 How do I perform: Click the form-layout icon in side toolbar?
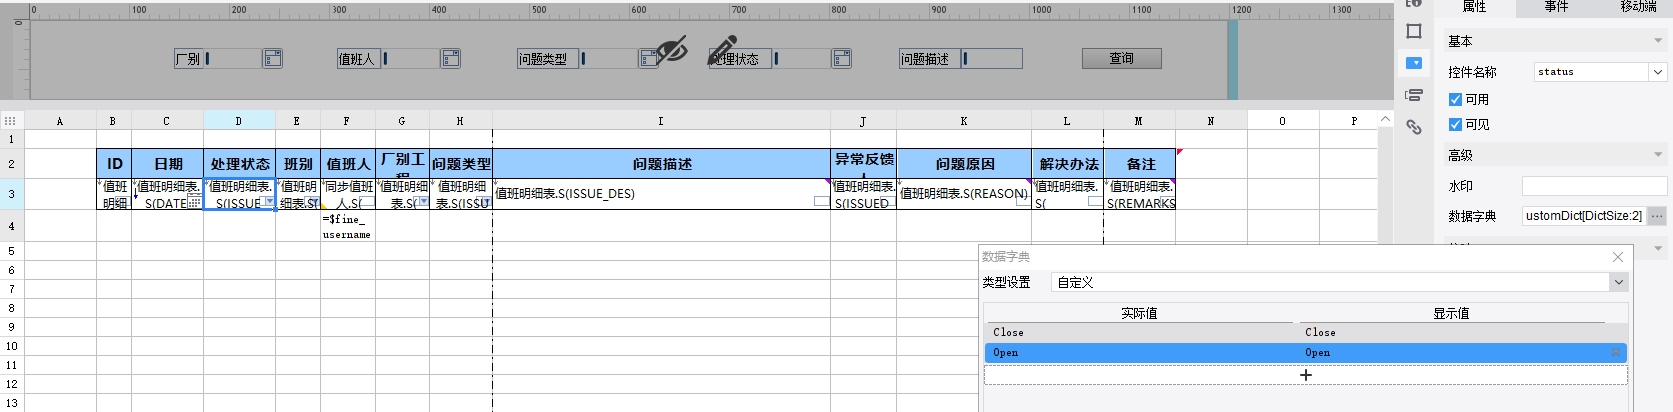[1413, 95]
